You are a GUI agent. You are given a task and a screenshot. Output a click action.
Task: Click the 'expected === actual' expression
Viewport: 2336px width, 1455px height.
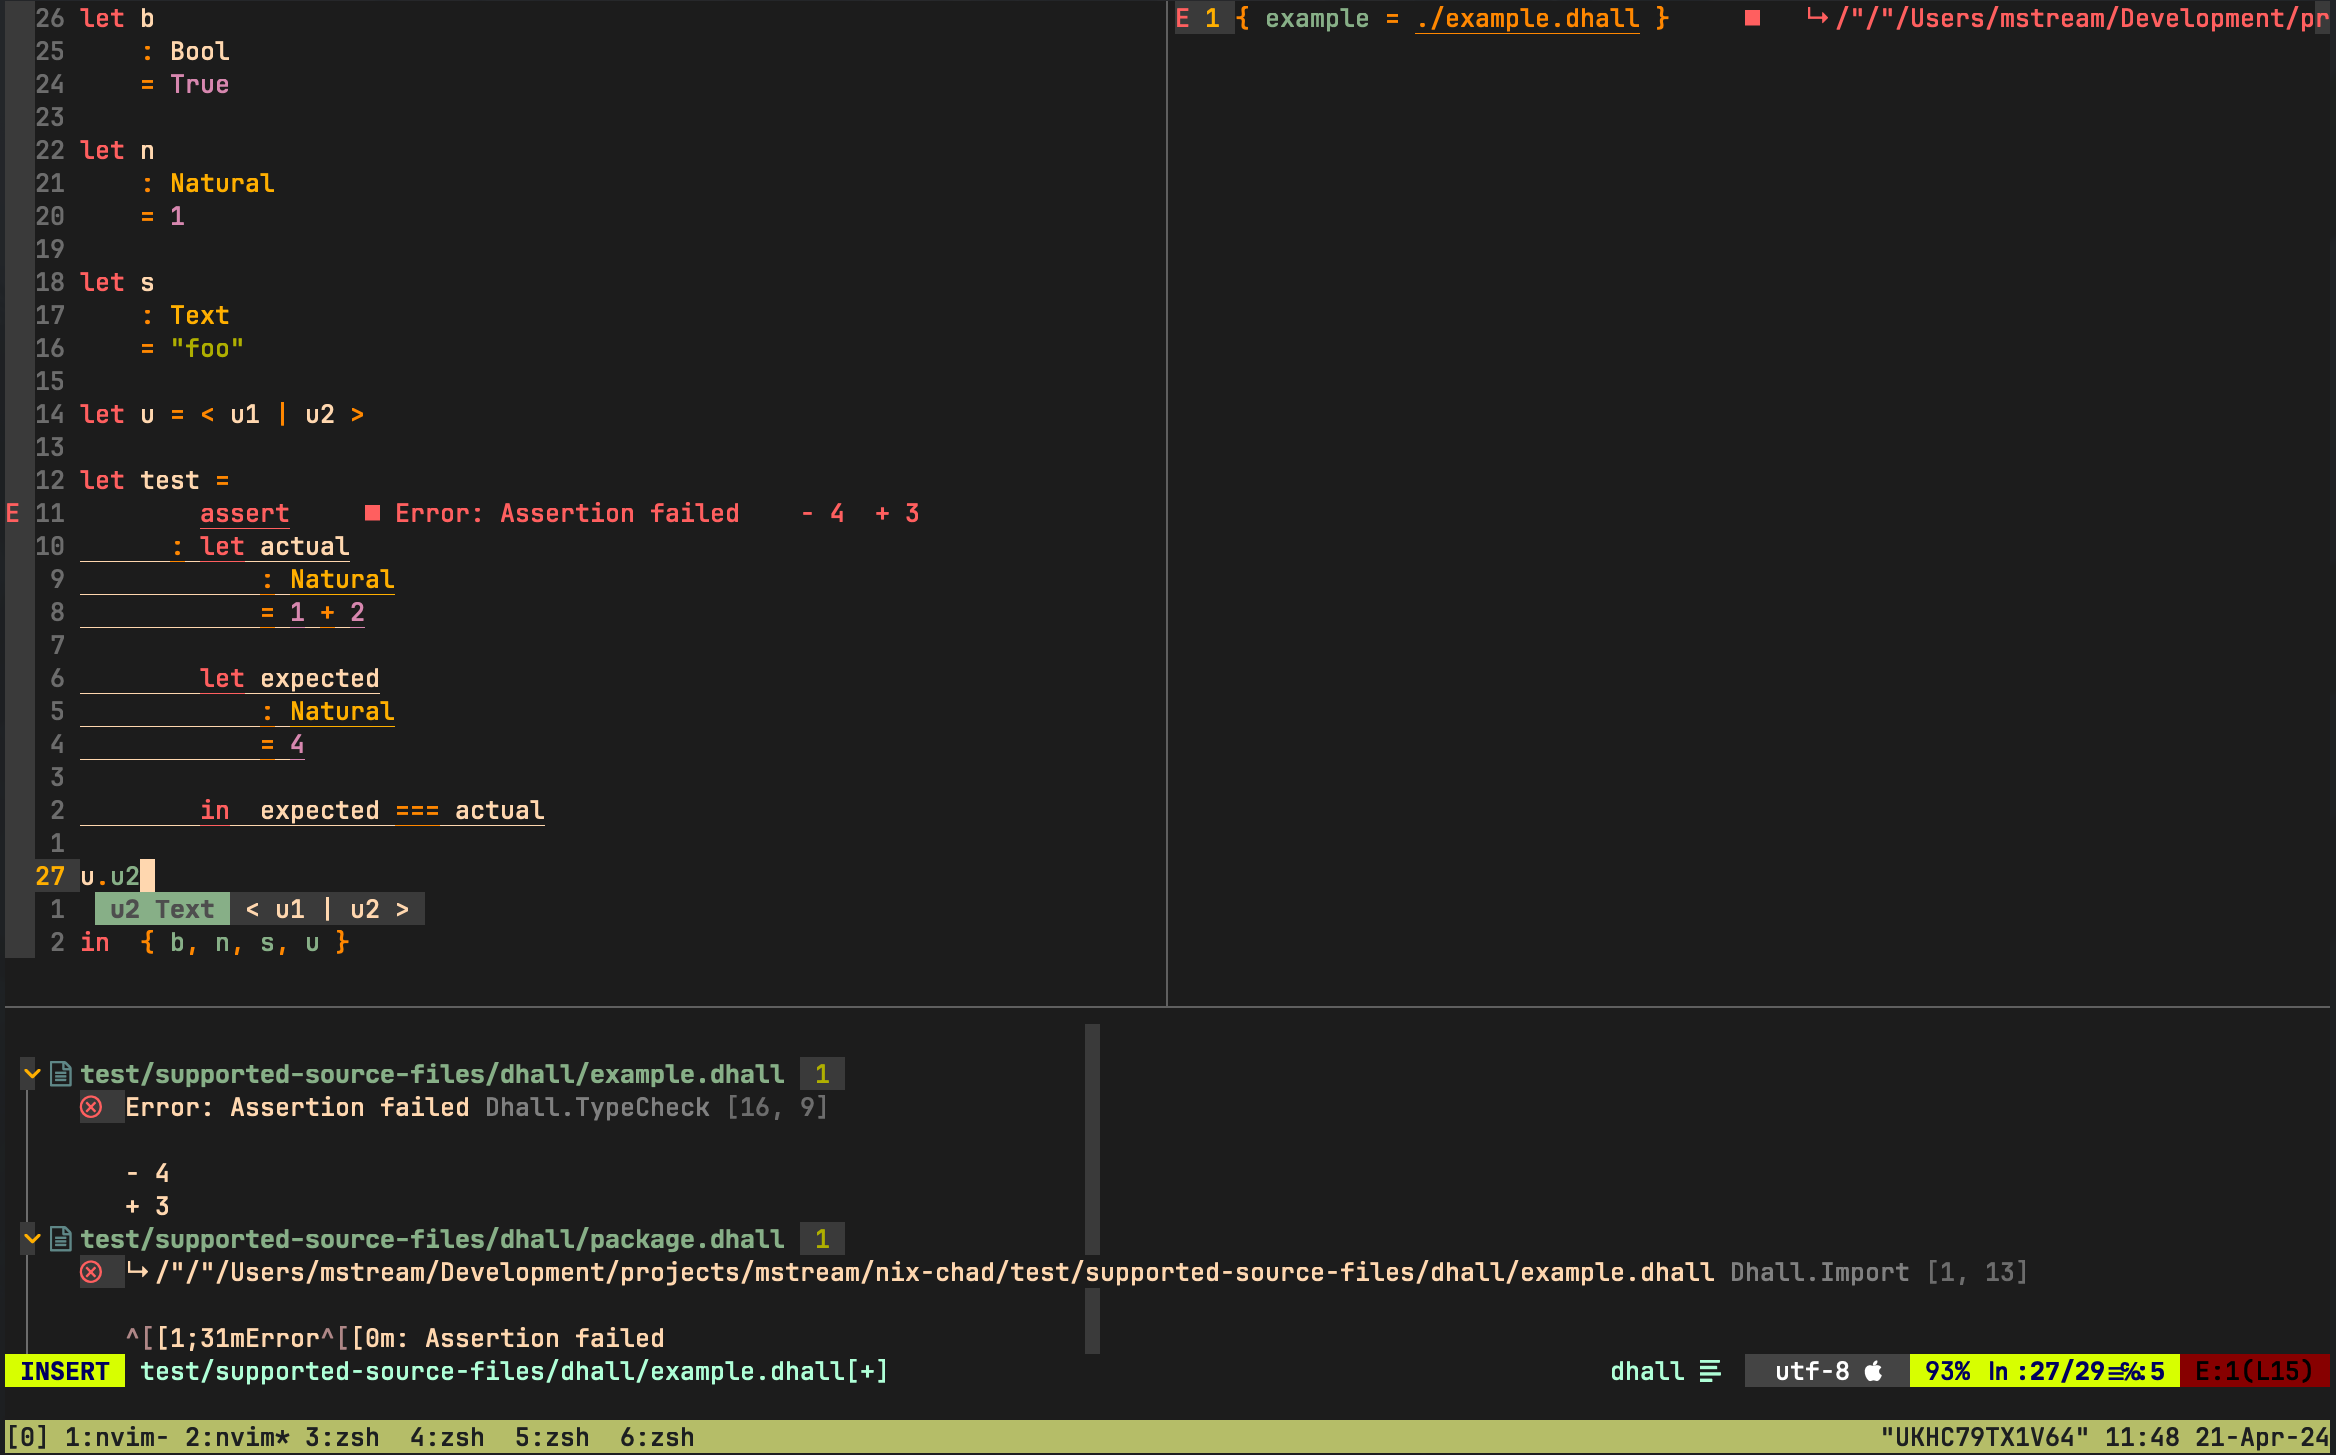[402, 810]
